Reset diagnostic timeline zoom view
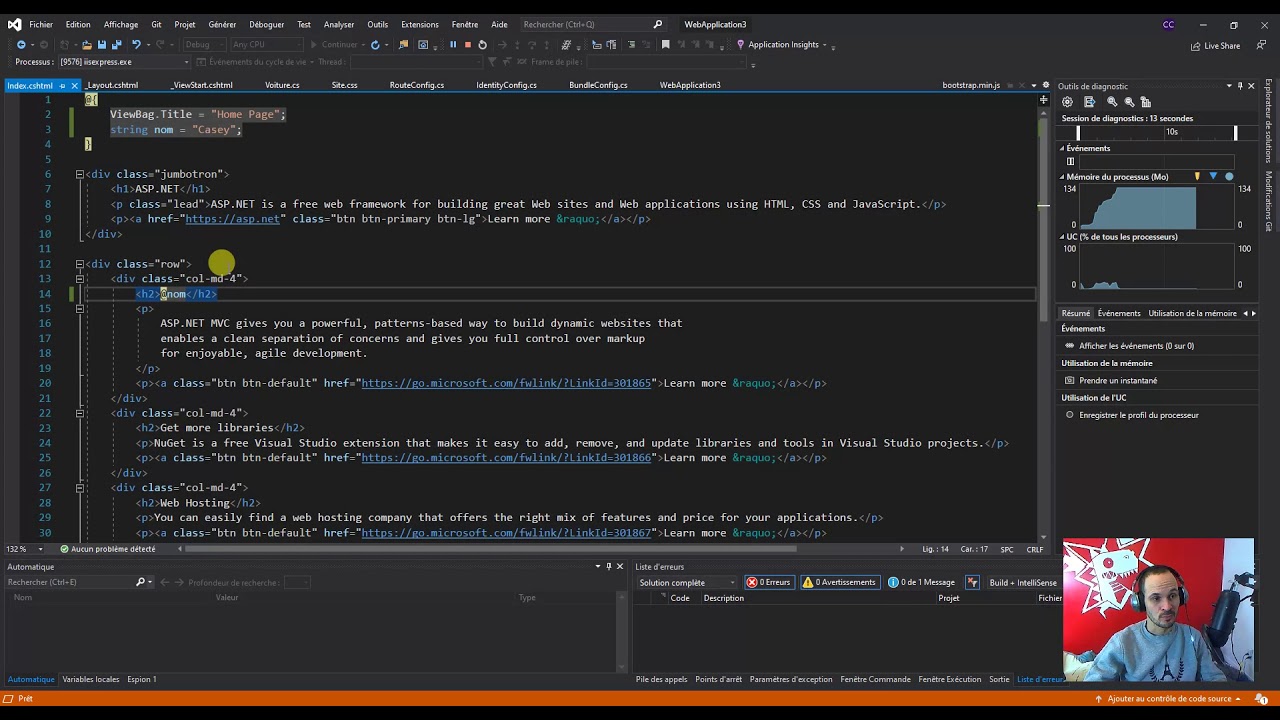Viewport: 1280px width, 720px height. pos(1146,102)
